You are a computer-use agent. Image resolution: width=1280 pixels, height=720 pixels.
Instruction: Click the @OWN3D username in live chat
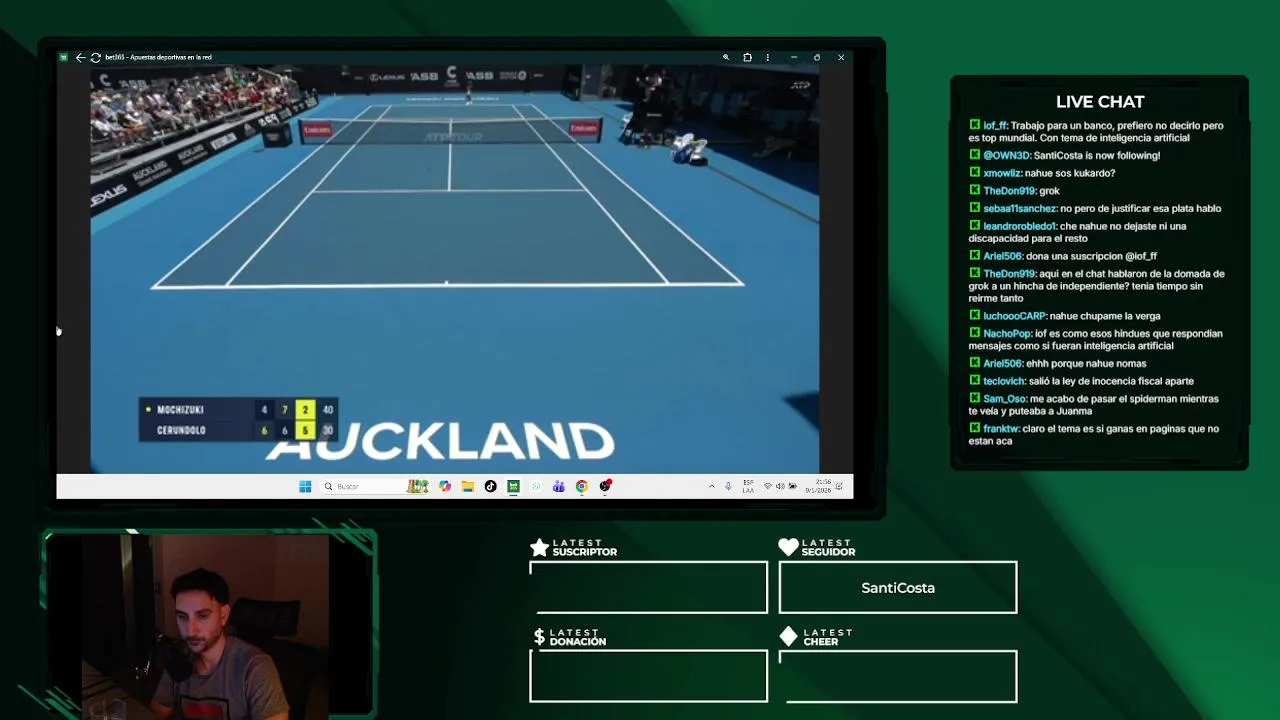[1006, 156]
